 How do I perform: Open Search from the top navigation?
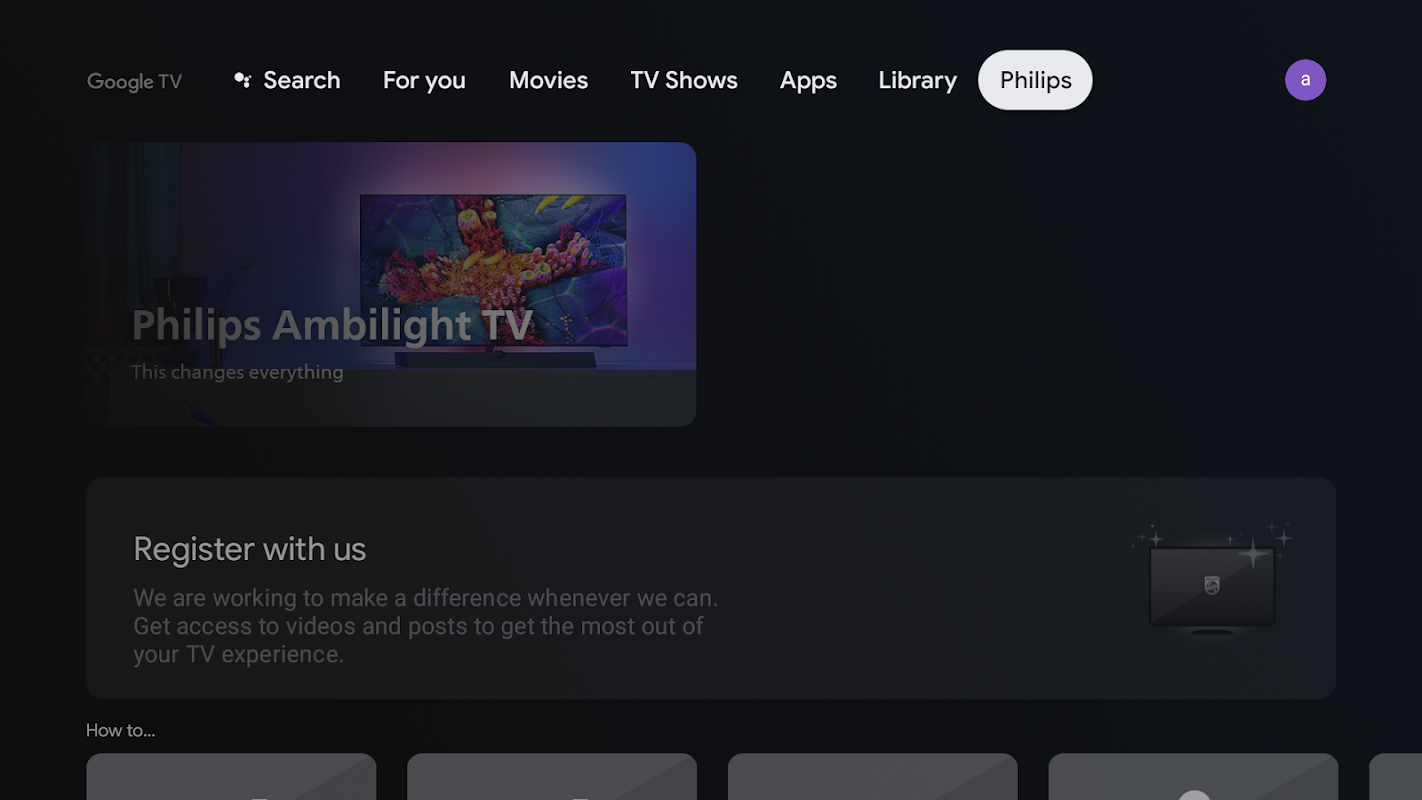point(287,80)
